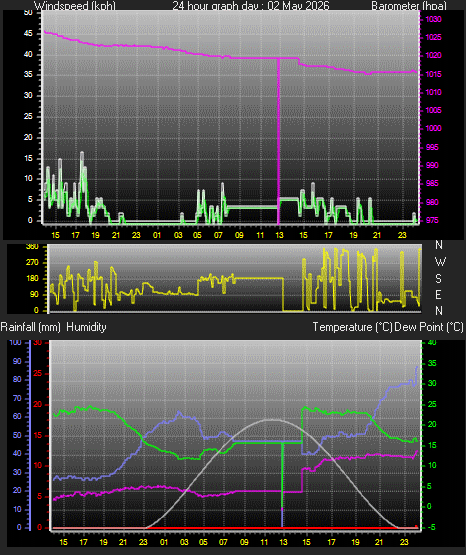The image size is (466, 555).
Task: Select barometer axis value 1025
Action: (433, 37)
